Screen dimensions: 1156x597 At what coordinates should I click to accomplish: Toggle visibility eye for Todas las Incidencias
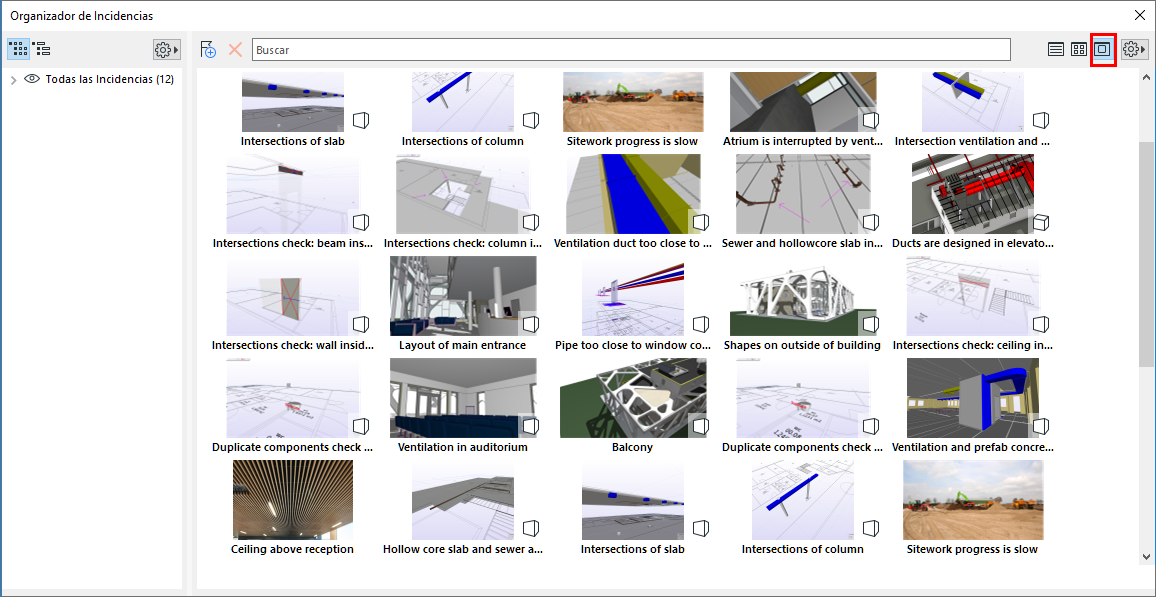[x=32, y=79]
